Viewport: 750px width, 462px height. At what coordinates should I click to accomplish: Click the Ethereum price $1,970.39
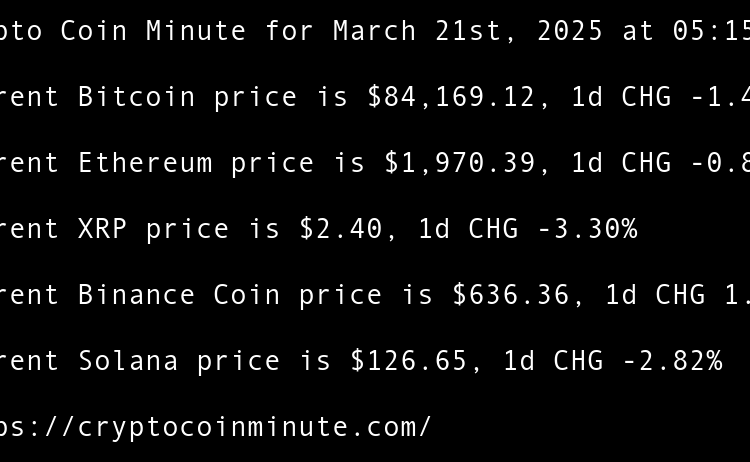pyautogui.click(x=460, y=163)
